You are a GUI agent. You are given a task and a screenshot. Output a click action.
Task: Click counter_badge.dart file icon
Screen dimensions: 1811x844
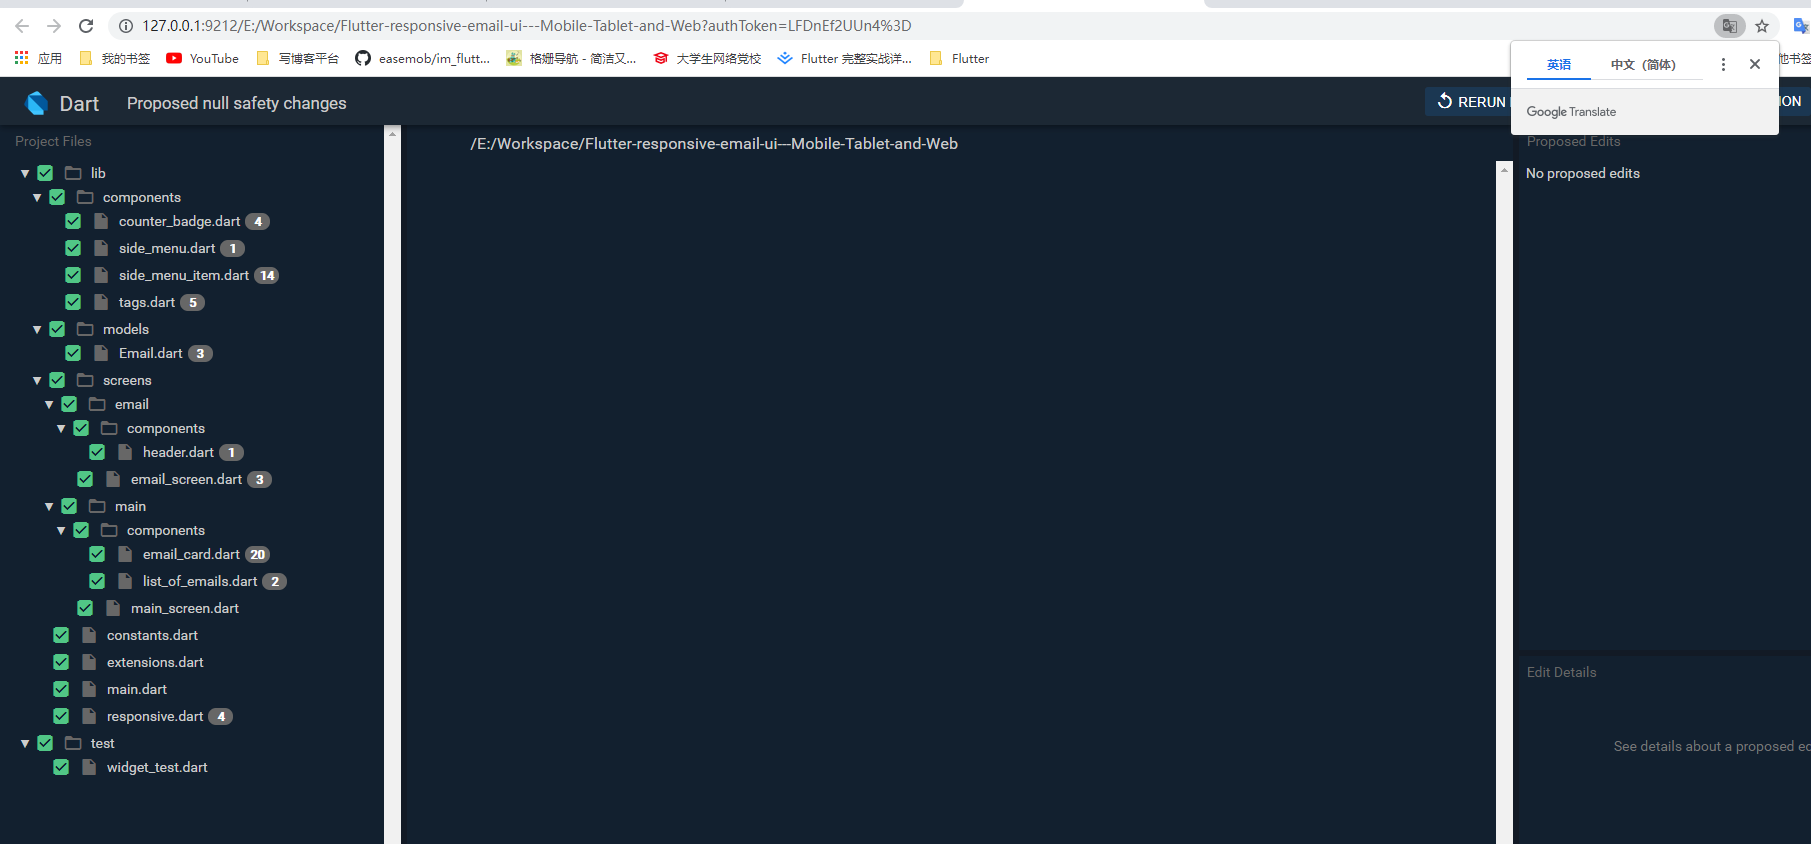101,221
